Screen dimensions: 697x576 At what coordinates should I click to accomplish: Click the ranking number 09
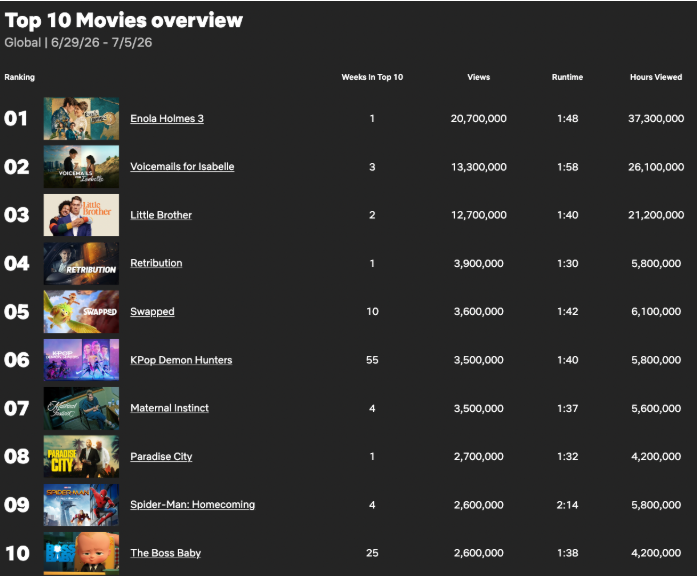point(16,505)
